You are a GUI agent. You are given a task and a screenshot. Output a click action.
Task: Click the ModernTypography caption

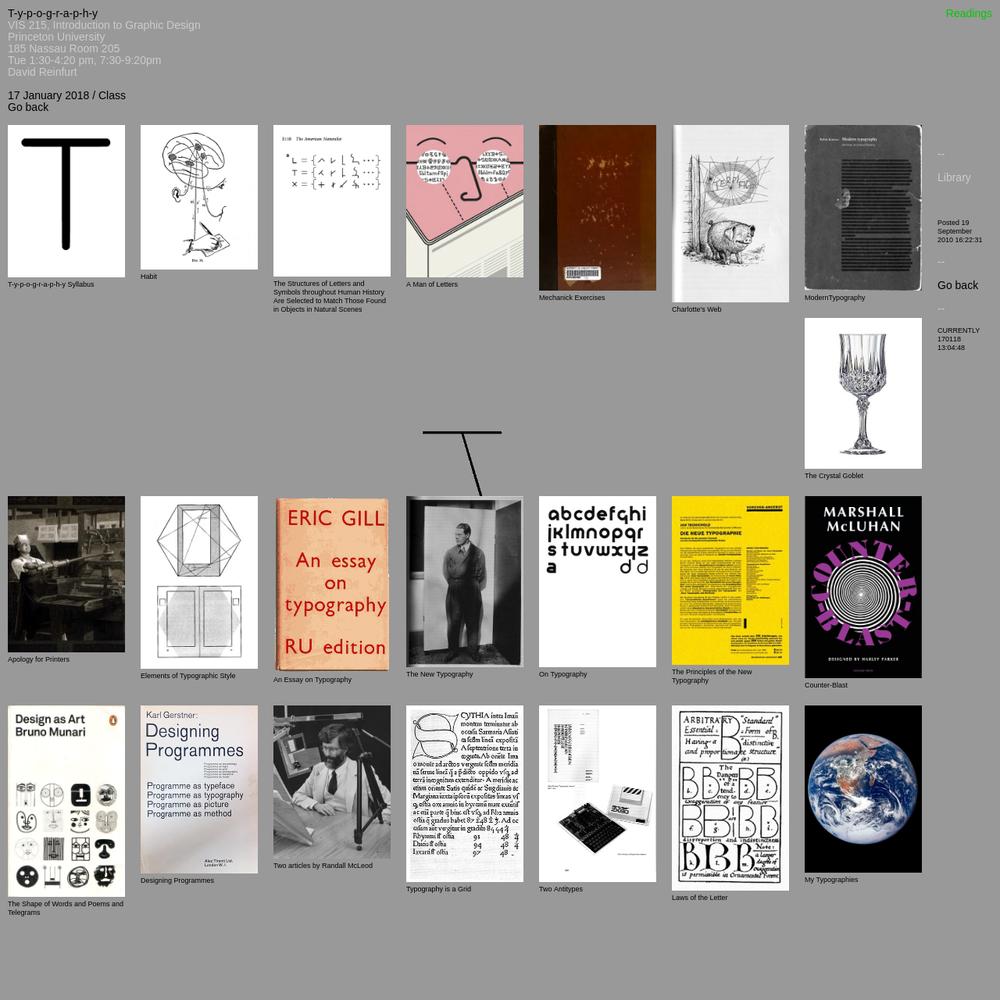(x=834, y=298)
